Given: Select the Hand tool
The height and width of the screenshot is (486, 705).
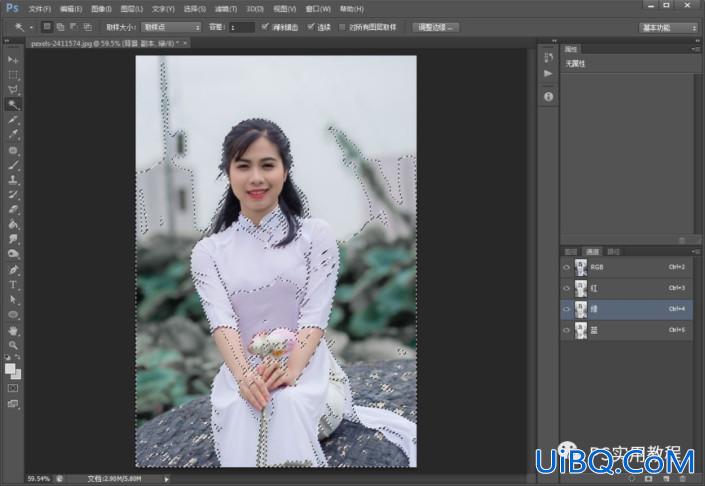Looking at the screenshot, I should coord(13,331).
